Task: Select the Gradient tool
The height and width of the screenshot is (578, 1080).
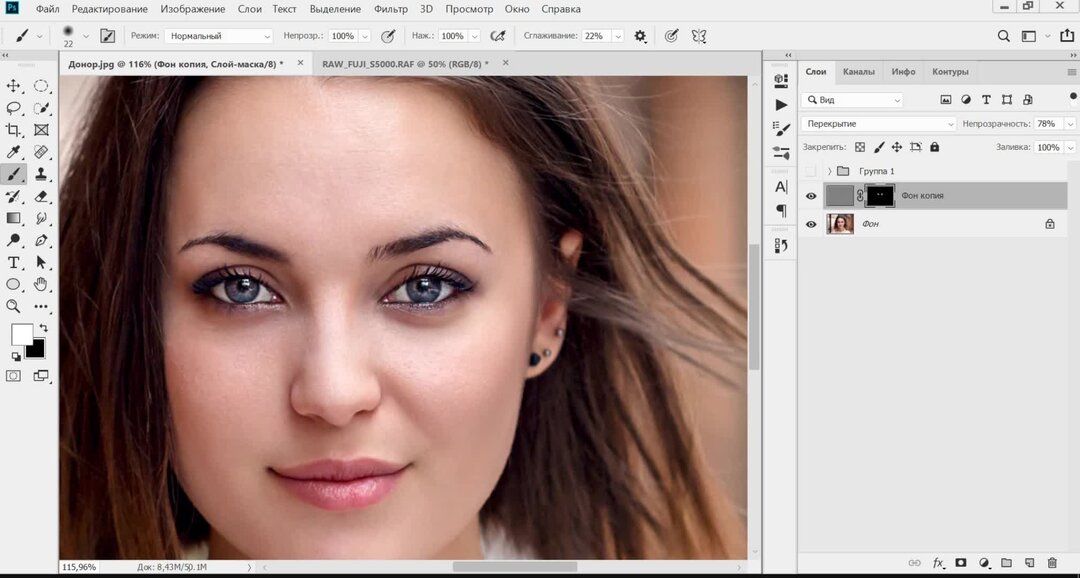Action: pos(13,218)
